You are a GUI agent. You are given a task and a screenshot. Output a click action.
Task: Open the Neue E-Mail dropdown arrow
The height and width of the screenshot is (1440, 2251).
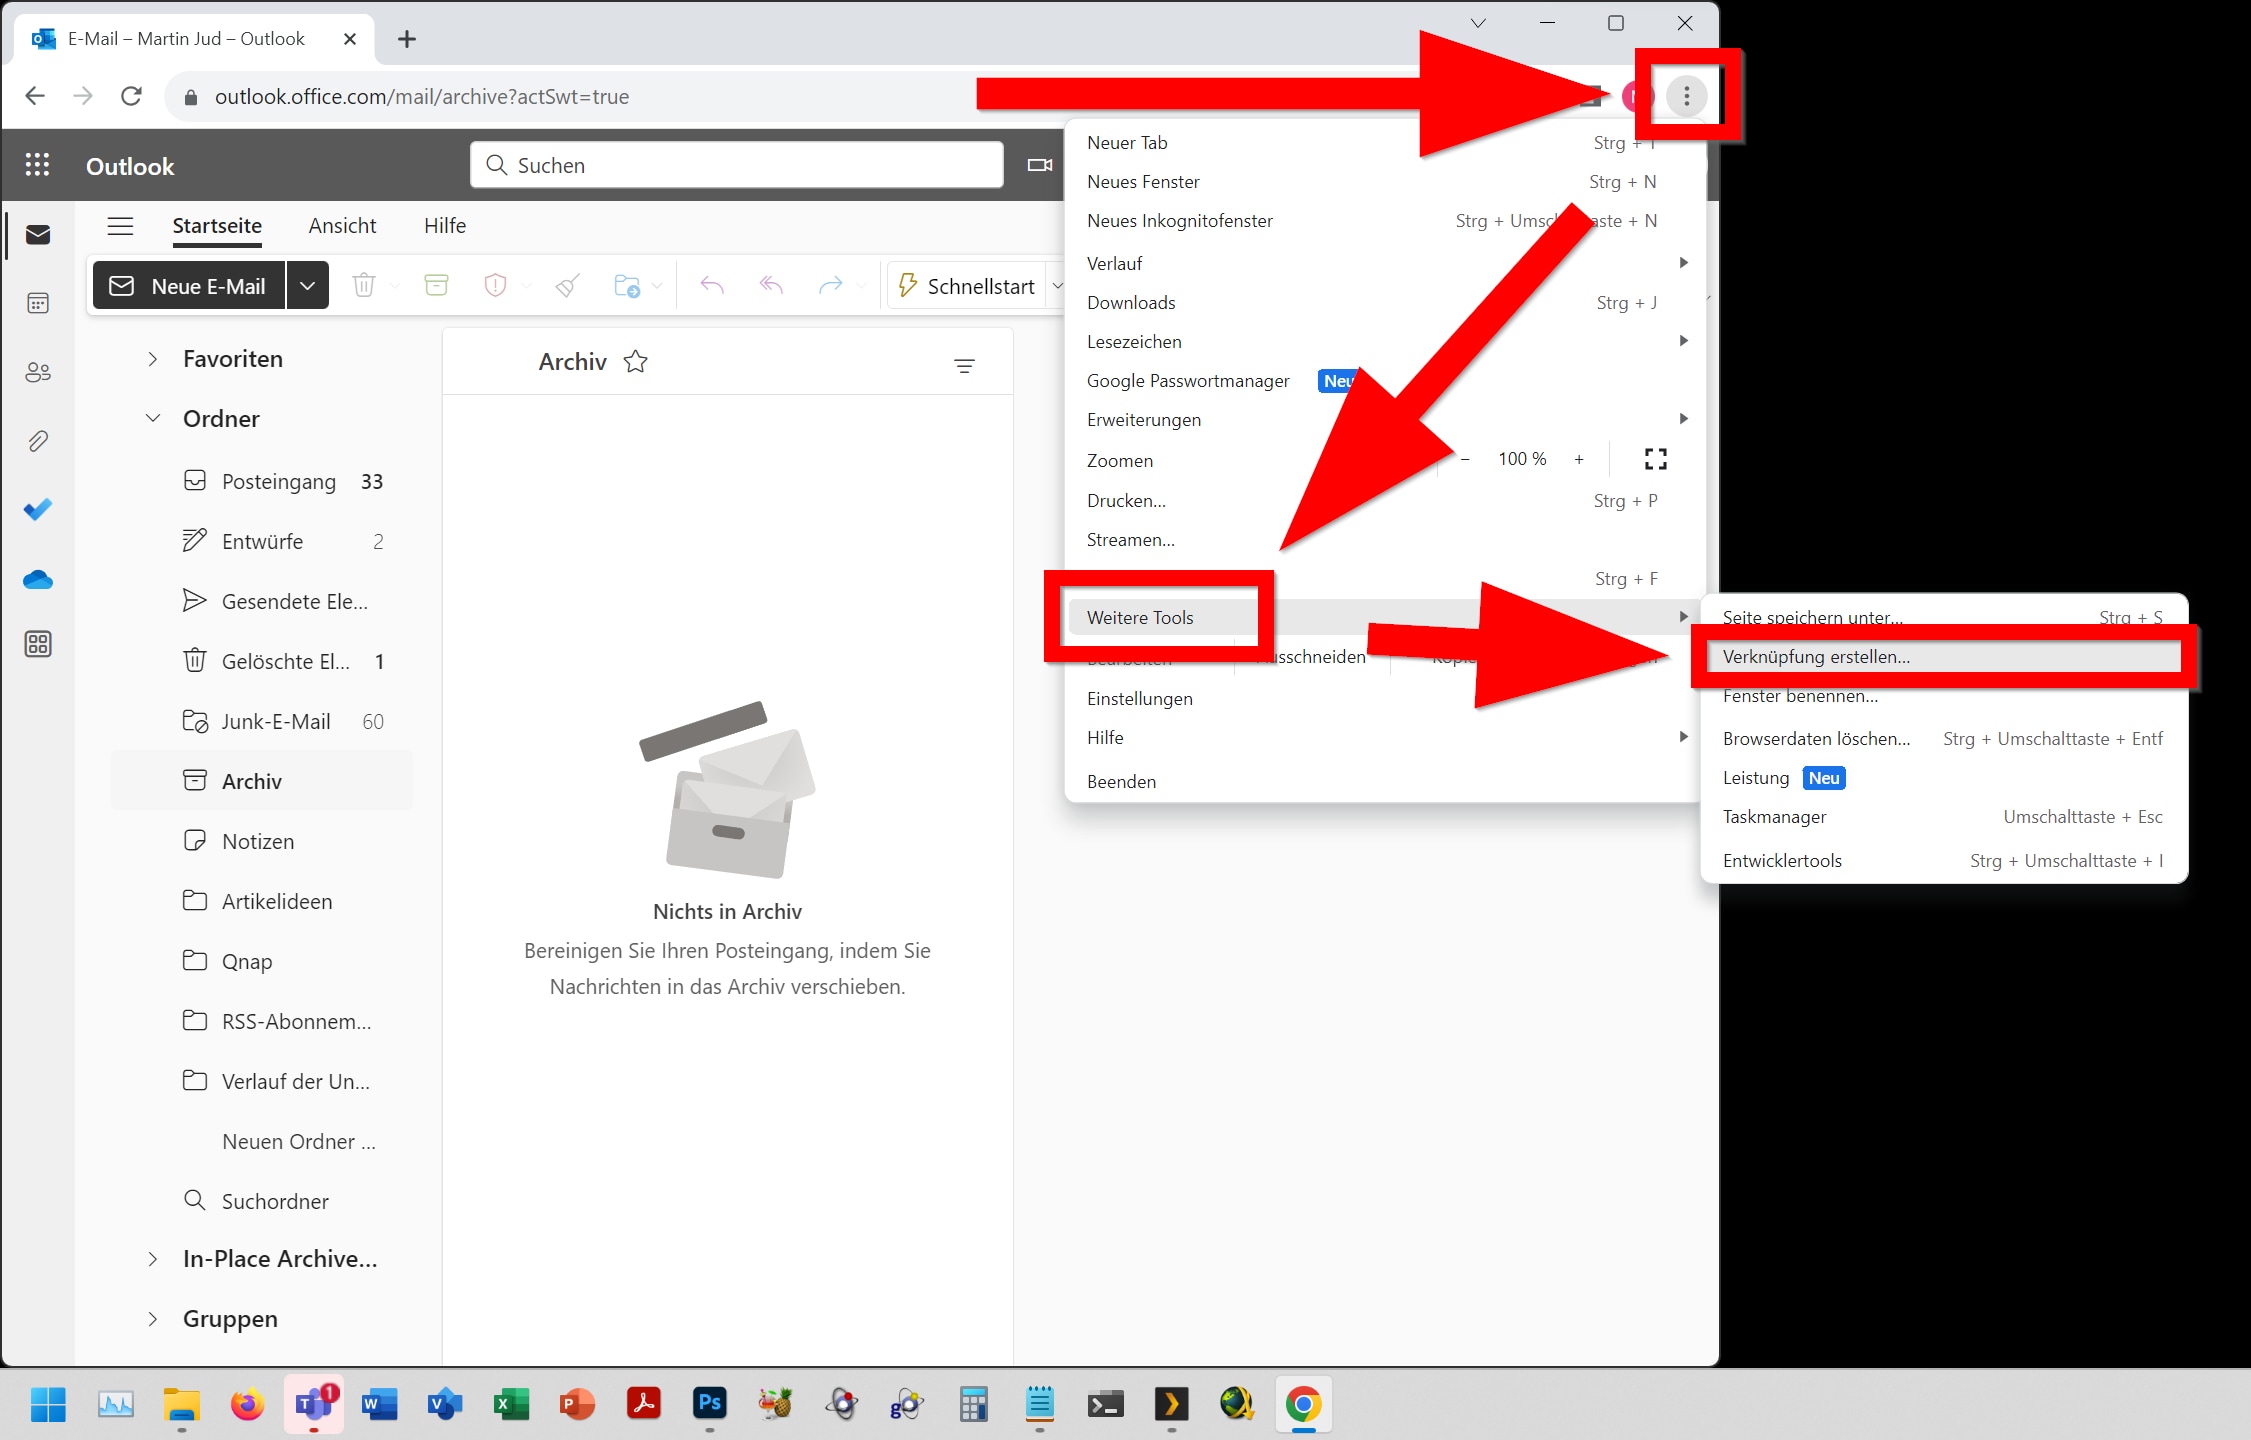(308, 286)
